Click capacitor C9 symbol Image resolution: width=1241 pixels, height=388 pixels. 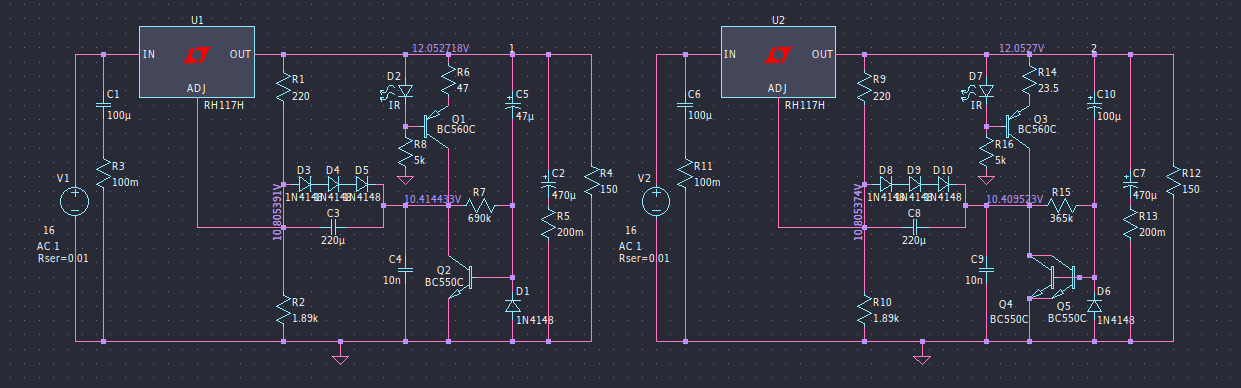986,269
